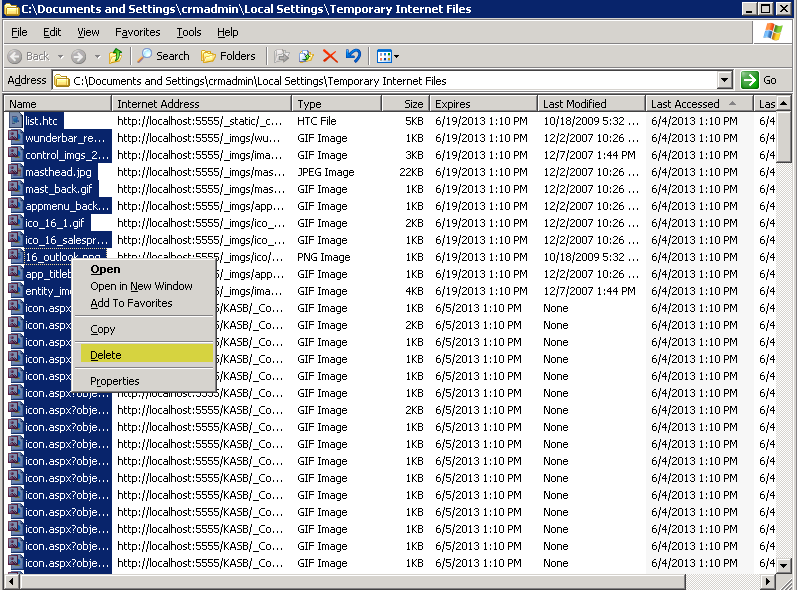The height and width of the screenshot is (590, 797).
Task: Sort by the Type column header
Action: (336, 104)
